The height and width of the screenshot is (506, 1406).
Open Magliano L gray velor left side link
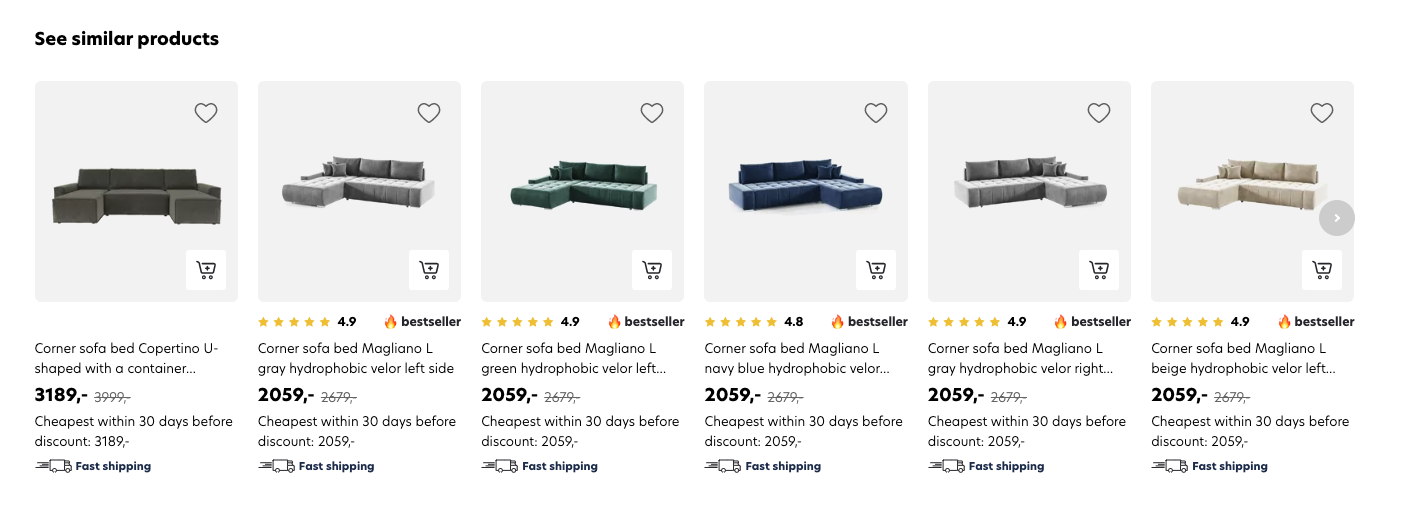click(356, 358)
